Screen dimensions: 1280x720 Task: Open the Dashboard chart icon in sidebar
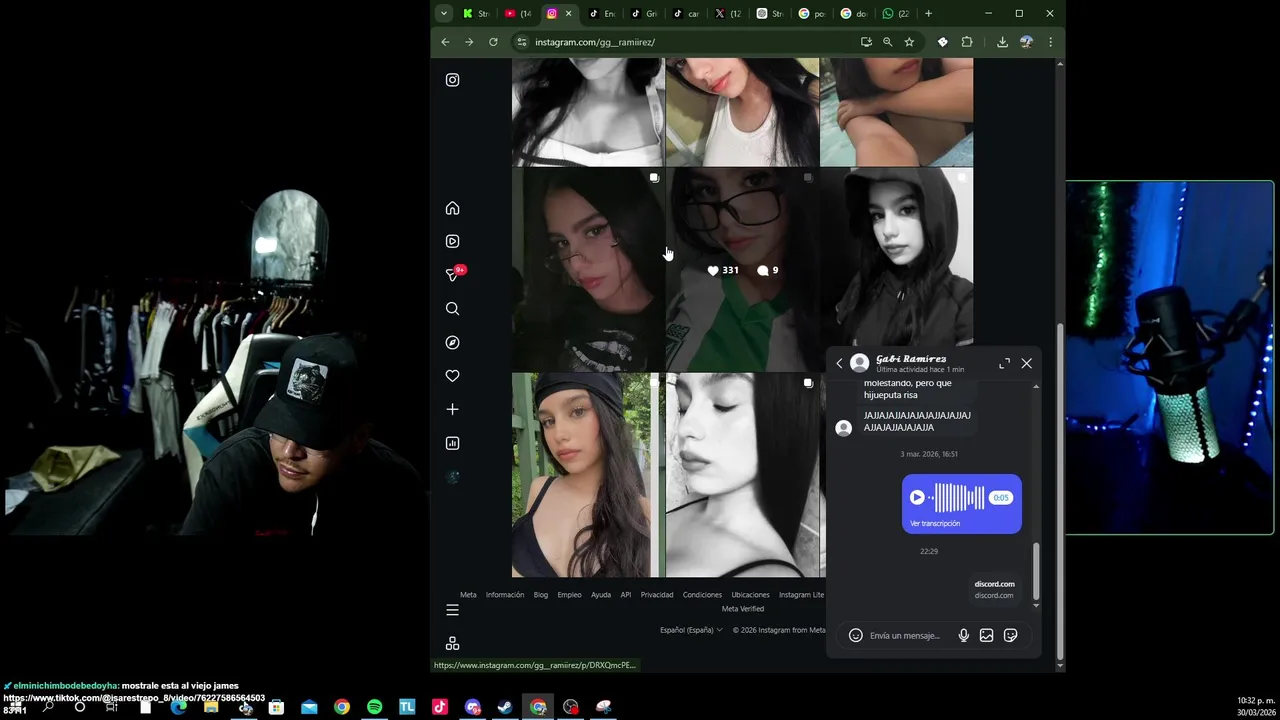tap(452, 443)
